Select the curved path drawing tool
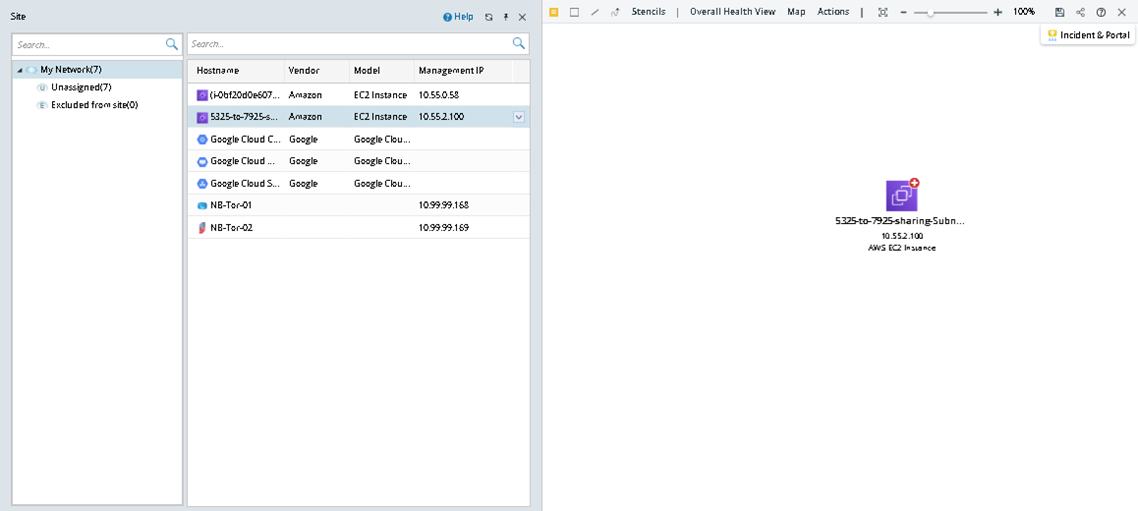1138x511 pixels. click(x=615, y=12)
